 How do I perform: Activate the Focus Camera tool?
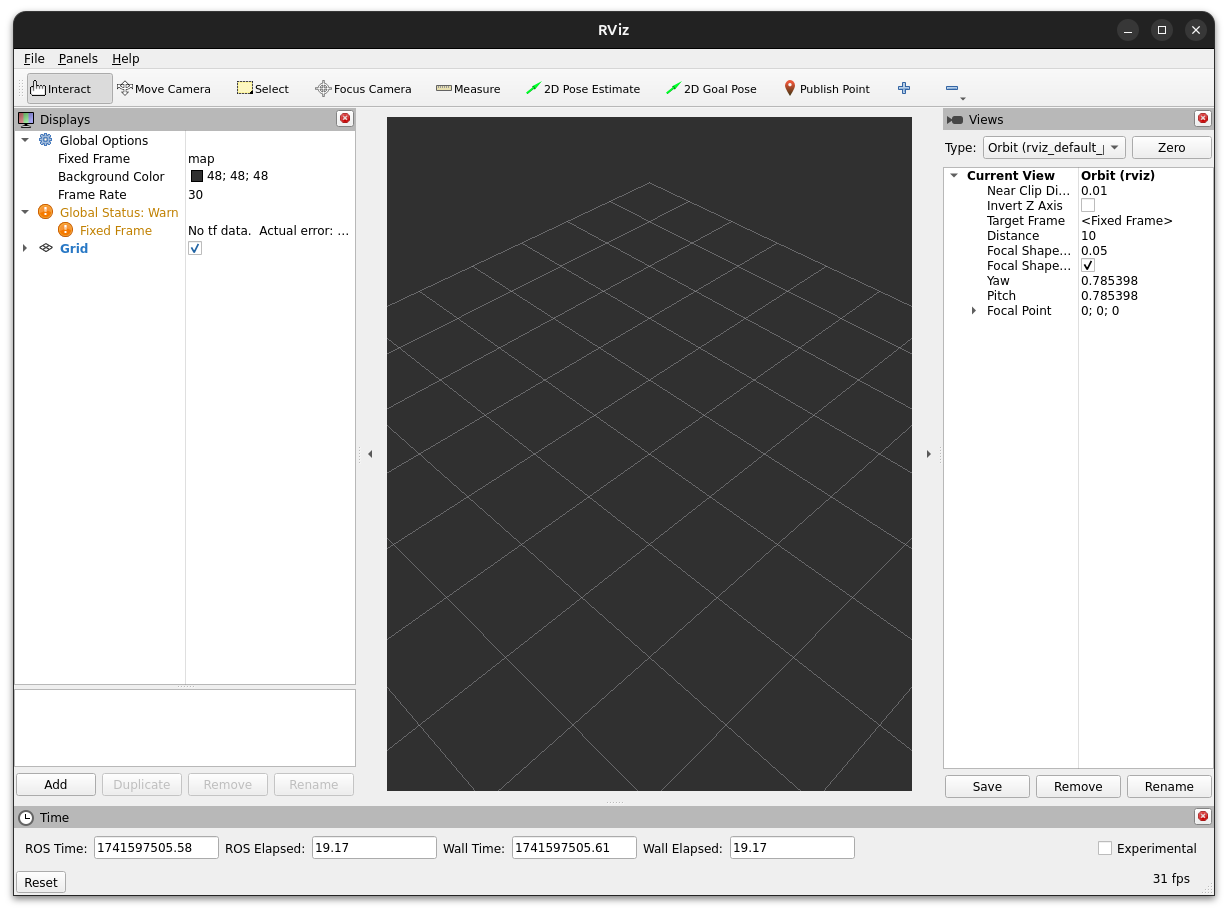pos(363,88)
